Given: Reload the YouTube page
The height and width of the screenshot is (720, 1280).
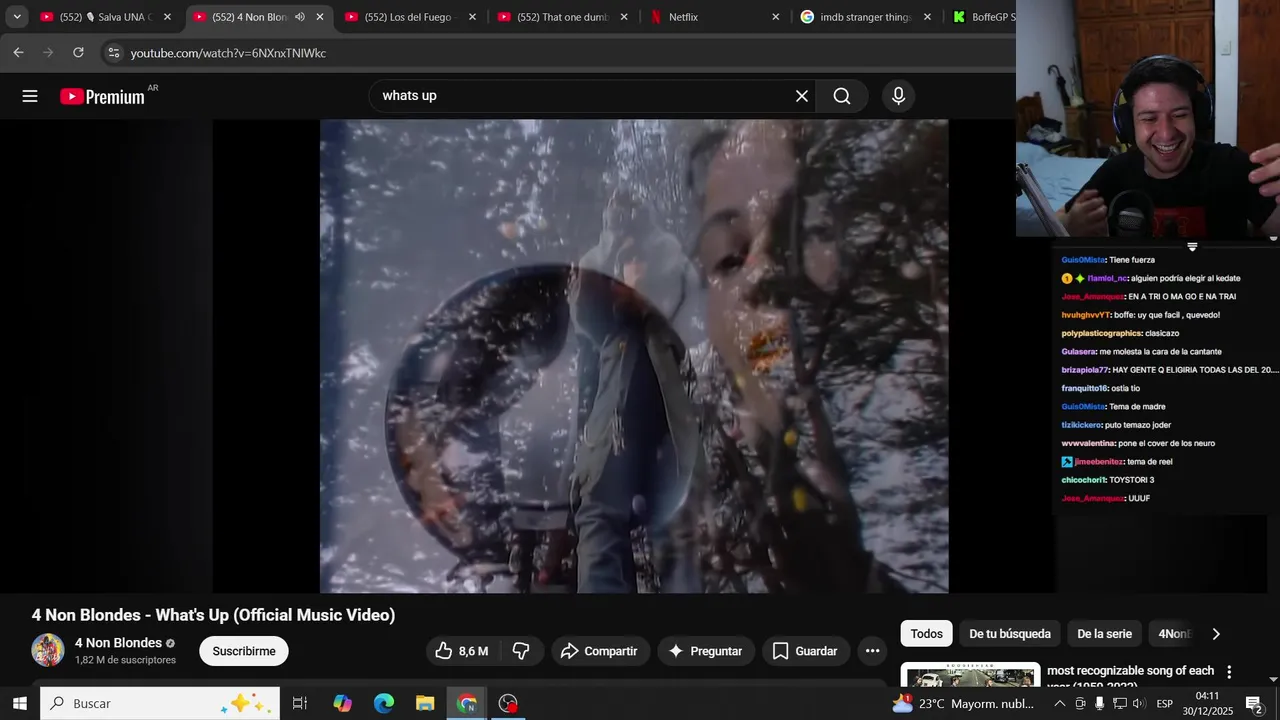Looking at the screenshot, I should (x=78, y=52).
